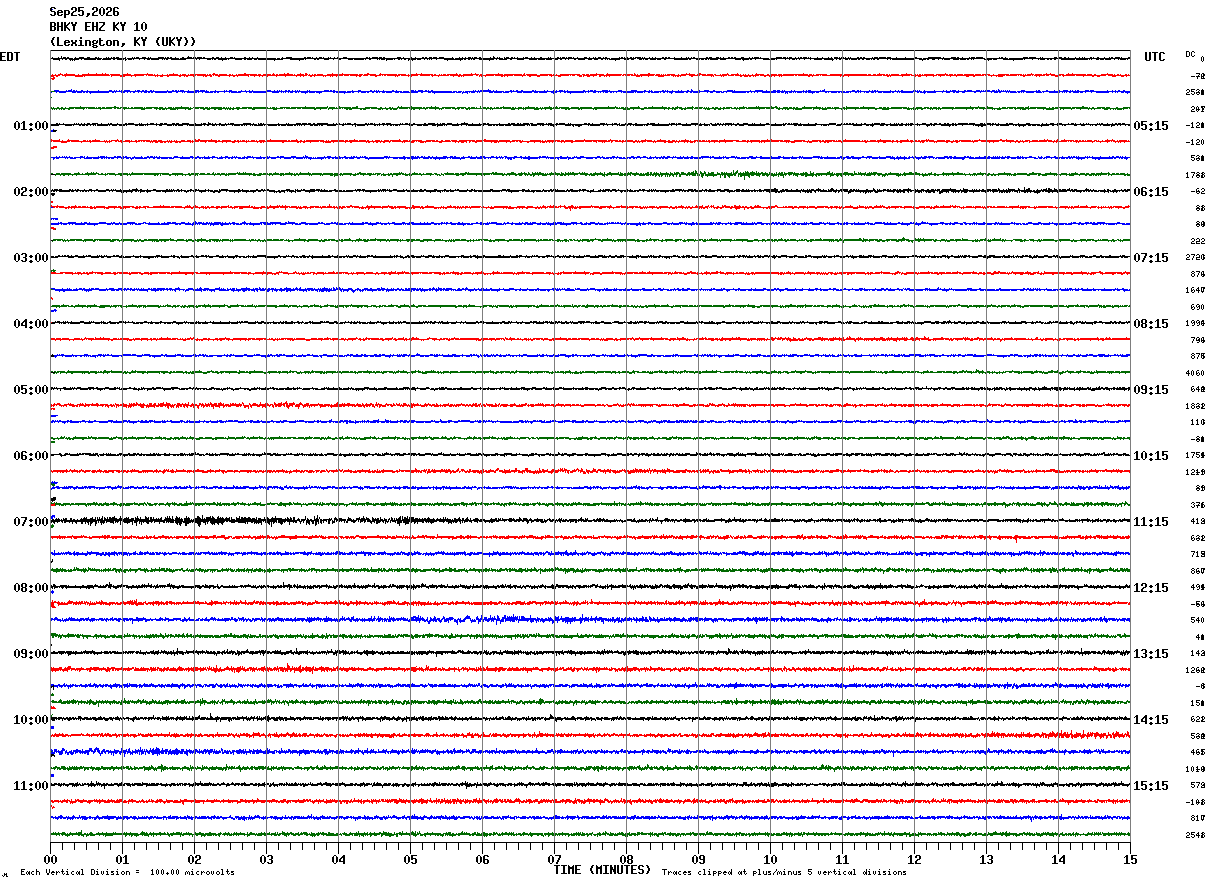Click the 11:00 EDT time label
Image resolution: width=1210 pixels, height=886 pixels.
pyautogui.click(x=31, y=786)
